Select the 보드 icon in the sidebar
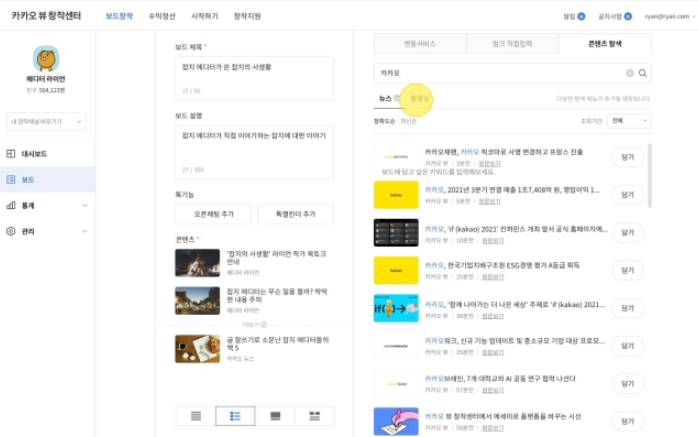 [x=11, y=180]
